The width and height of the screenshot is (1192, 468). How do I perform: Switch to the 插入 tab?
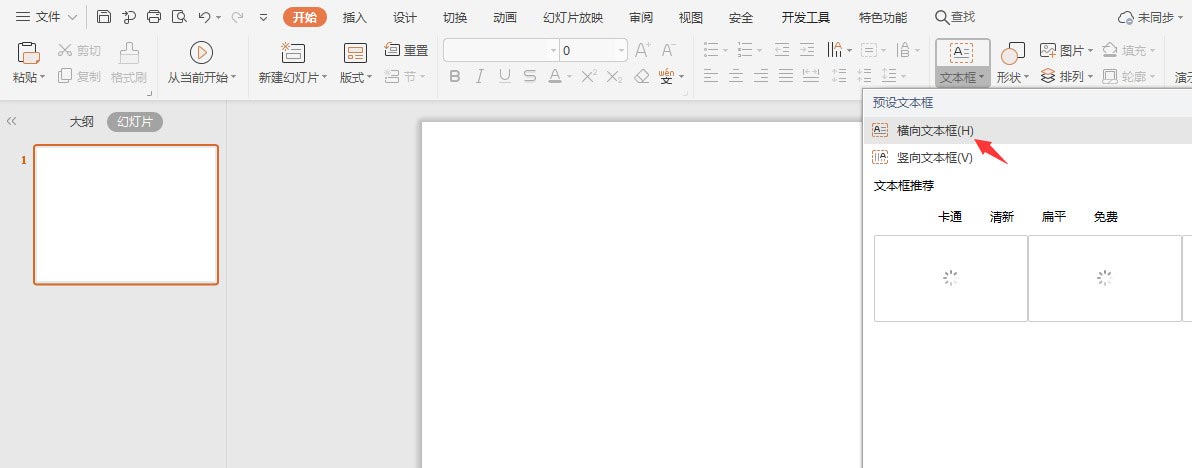355,17
